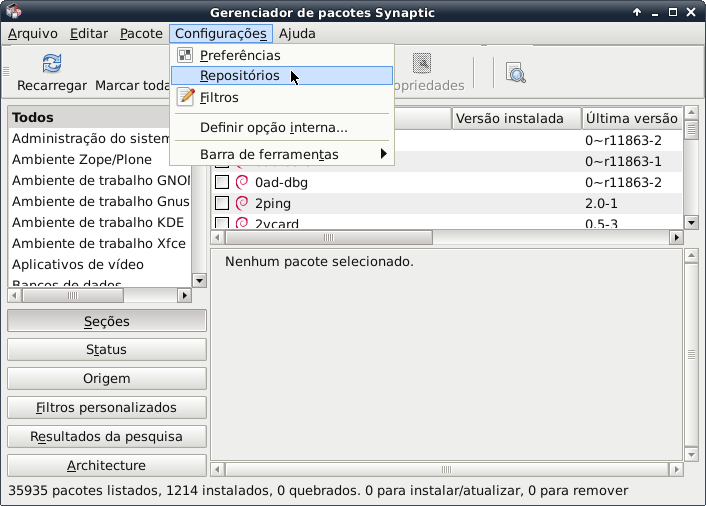Click package list scroll up arrow
The width and height of the screenshot is (706, 506).
click(691, 112)
